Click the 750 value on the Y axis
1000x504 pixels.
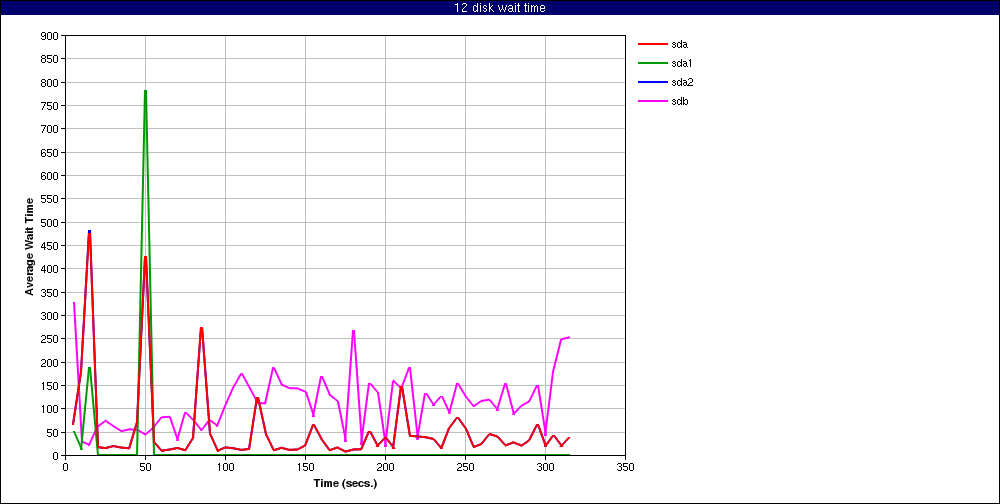click(50, 106)
